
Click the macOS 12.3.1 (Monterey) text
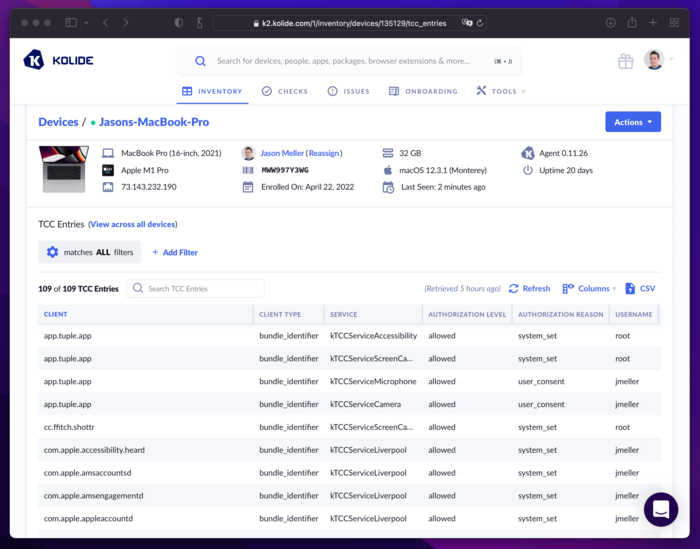point(443,170)
